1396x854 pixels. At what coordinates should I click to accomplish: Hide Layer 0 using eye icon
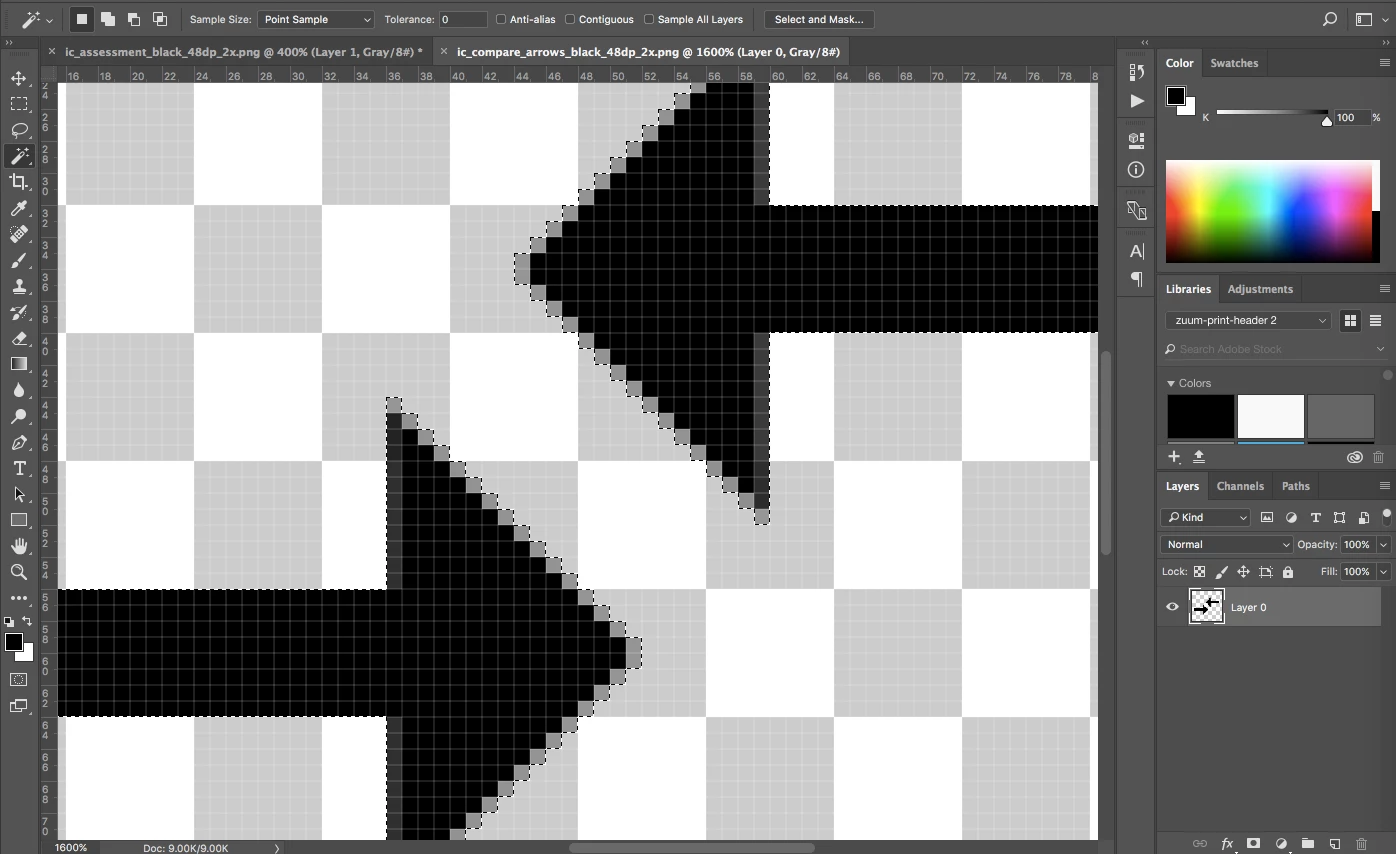point(1172,607)
